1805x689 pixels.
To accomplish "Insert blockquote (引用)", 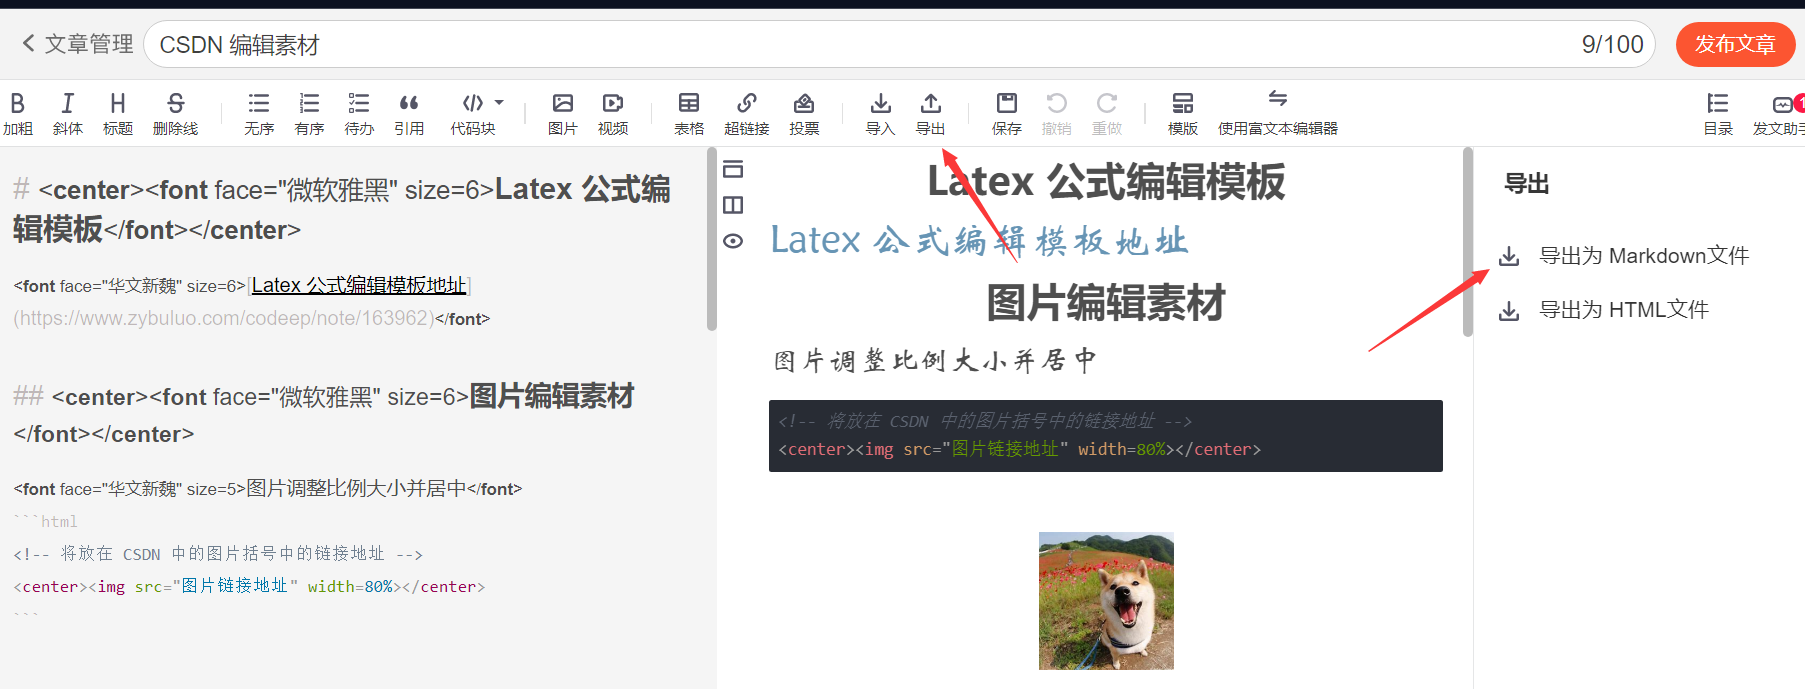I will pyautogui.click(x=409, y=113).
